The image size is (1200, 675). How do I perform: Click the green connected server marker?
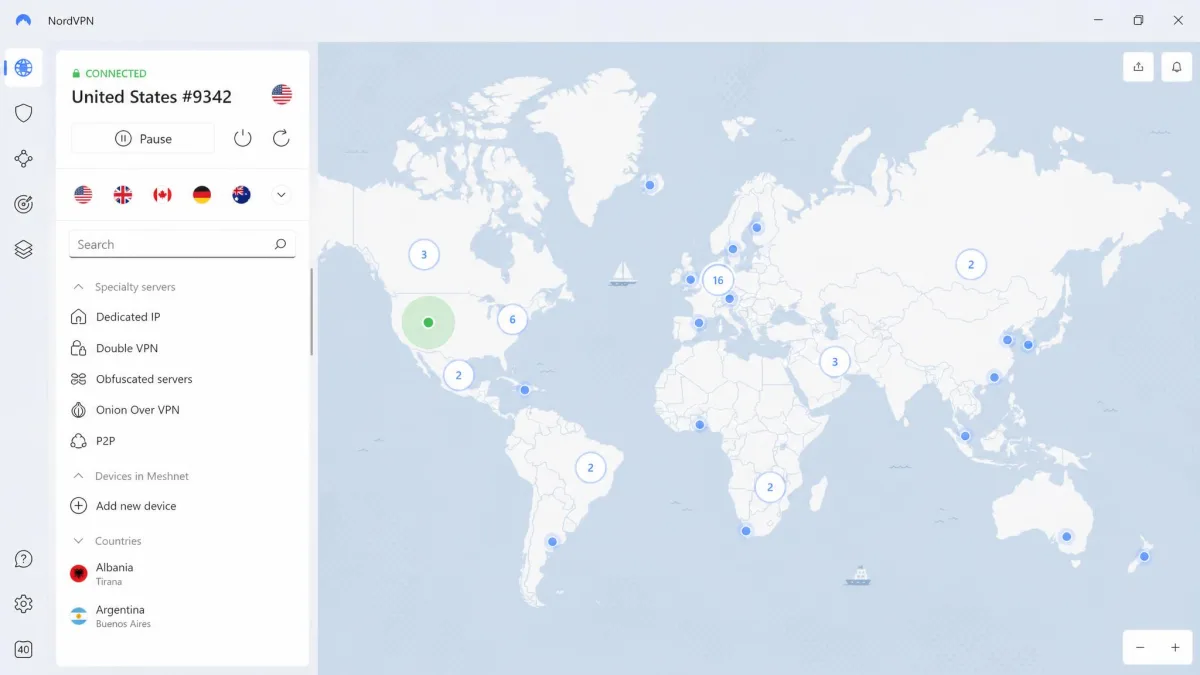428,322
